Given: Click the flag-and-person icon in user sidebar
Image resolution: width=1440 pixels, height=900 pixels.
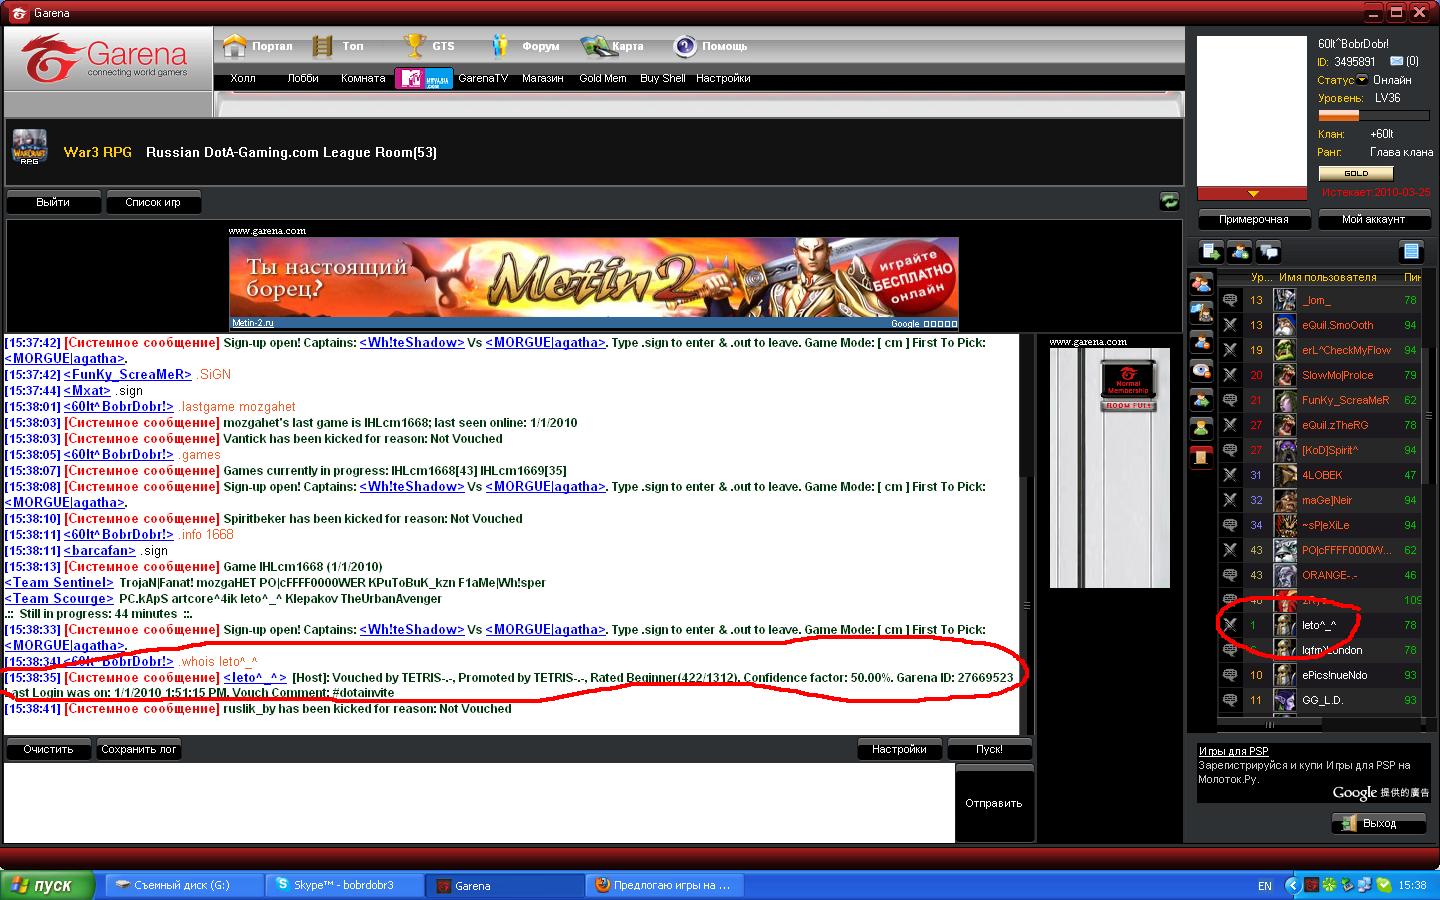Looking at the screenshot, I should [1201, 313].
